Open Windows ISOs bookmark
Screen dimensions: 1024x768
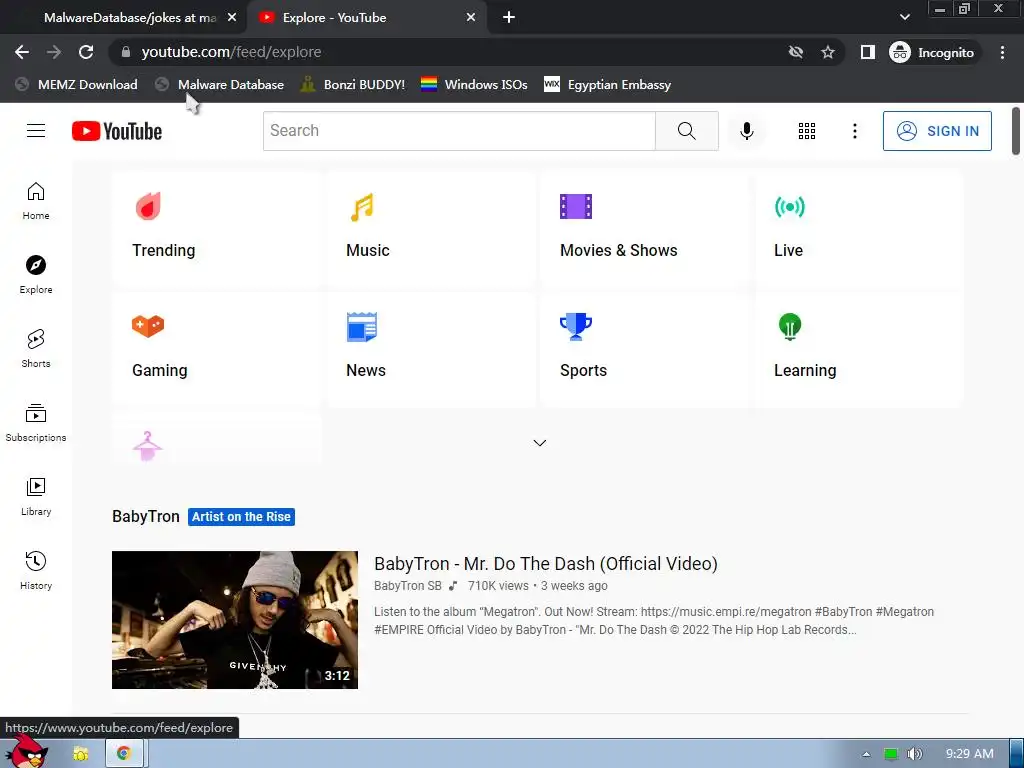point(475,84)
